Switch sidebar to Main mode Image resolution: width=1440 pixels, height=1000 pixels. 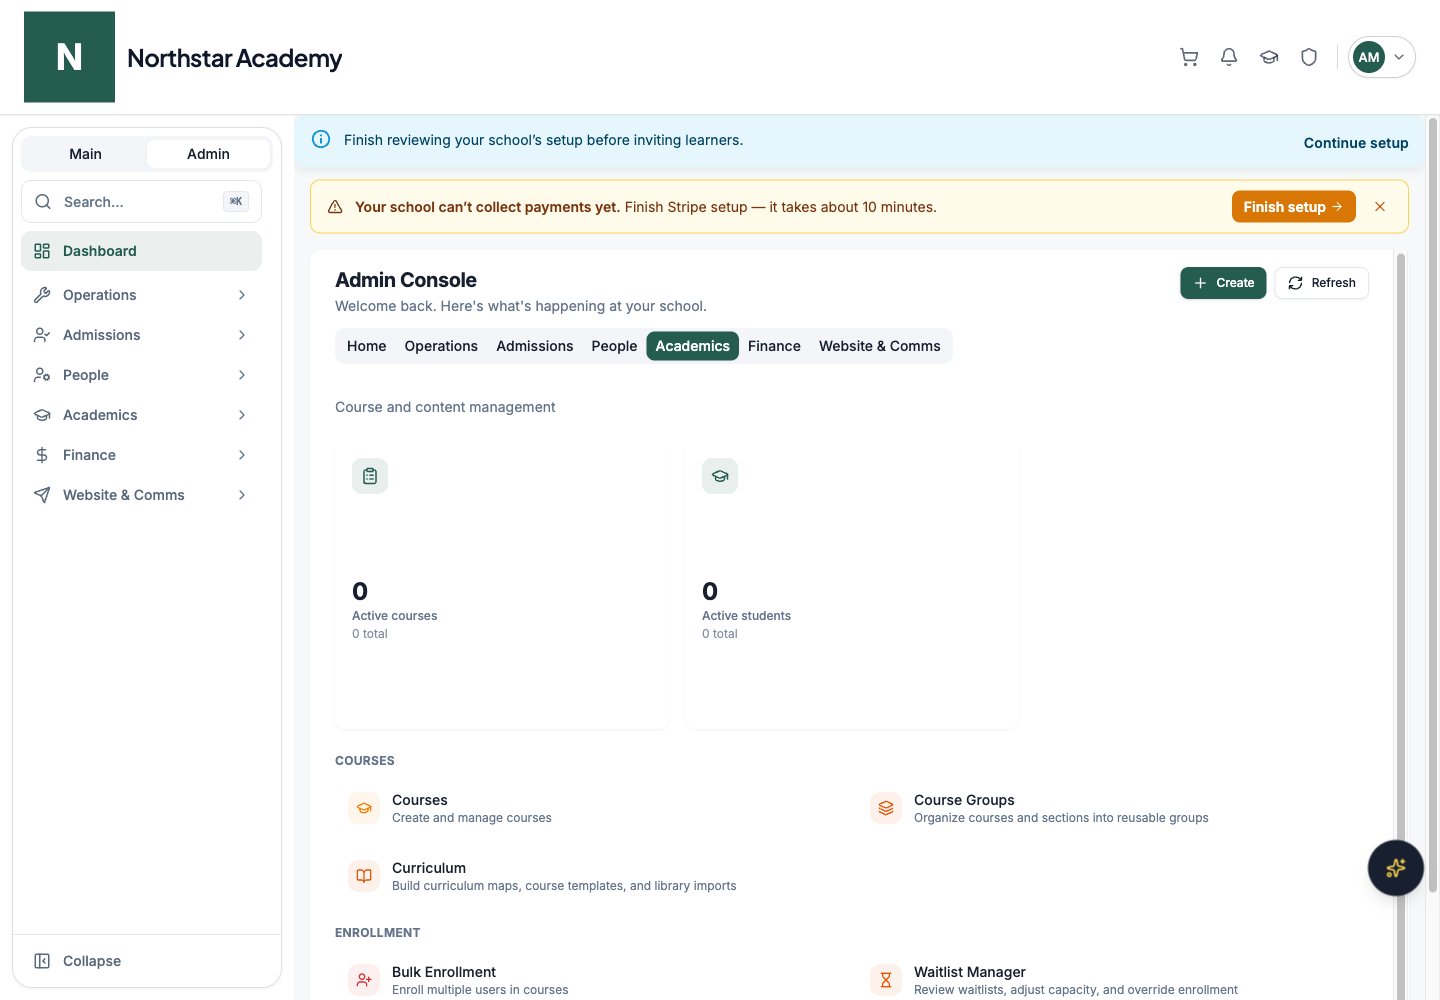pyautogui.click(x=85, y=154)
